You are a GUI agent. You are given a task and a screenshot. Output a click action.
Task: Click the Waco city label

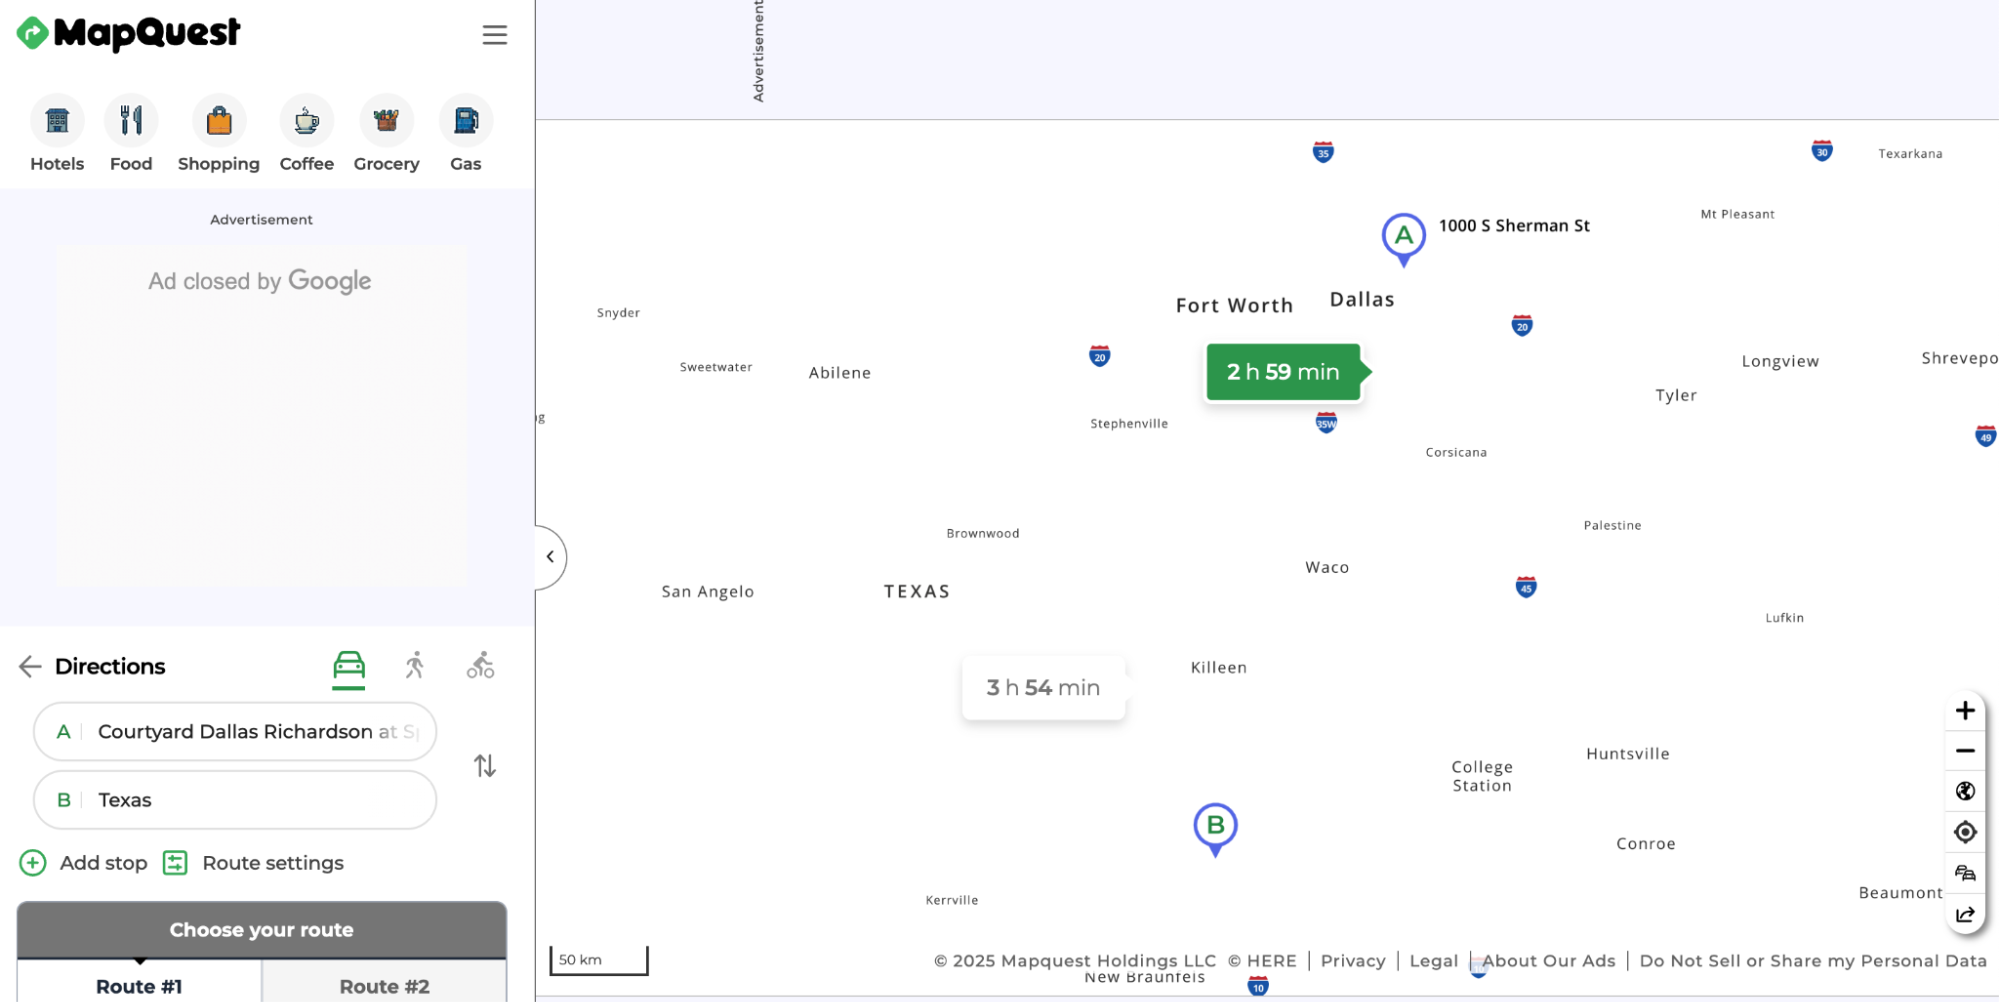[1327, 568]
